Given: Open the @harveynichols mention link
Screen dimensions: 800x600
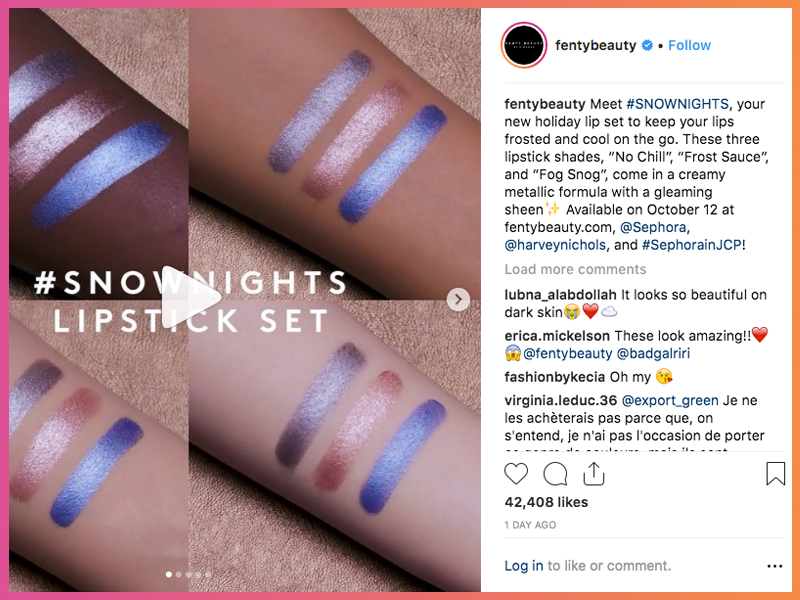Looking at the screenshot, I should 555,245.
